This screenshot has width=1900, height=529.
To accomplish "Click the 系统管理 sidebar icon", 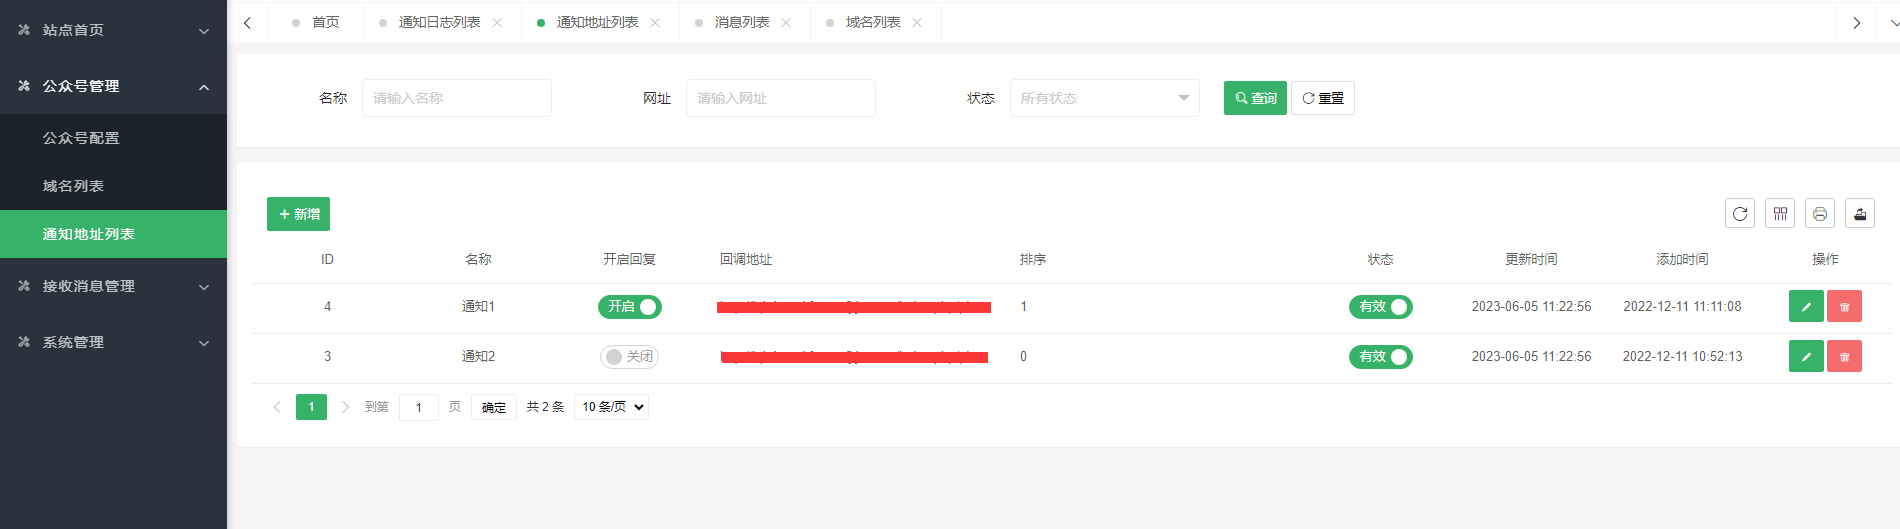I will (24, 342).
